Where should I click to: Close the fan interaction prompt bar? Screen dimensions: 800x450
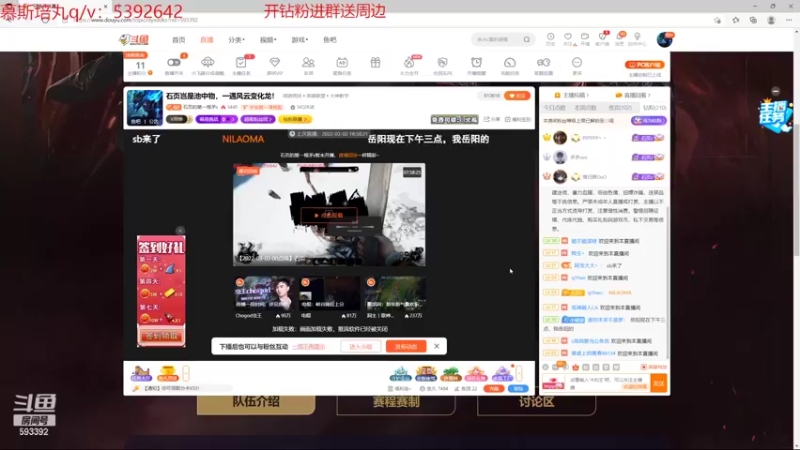[437, 346]
